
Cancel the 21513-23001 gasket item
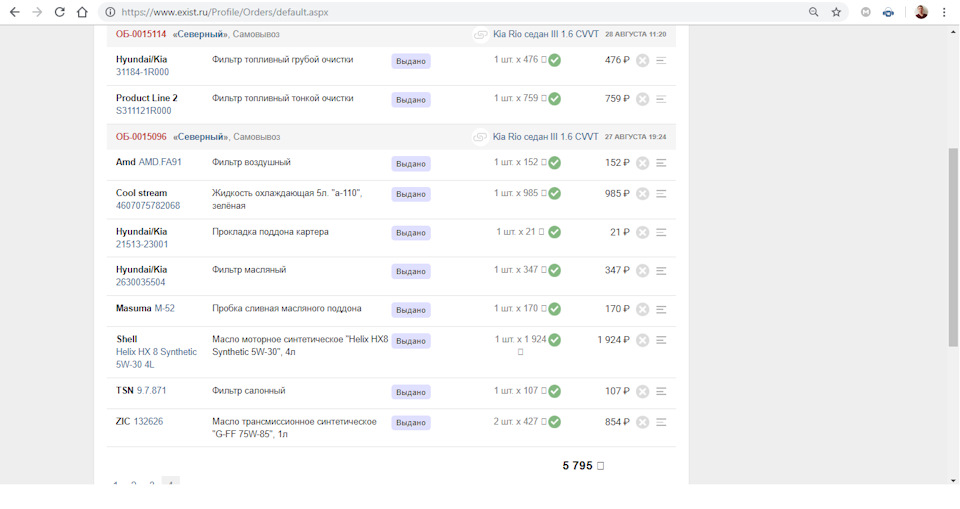coord(642,232)
